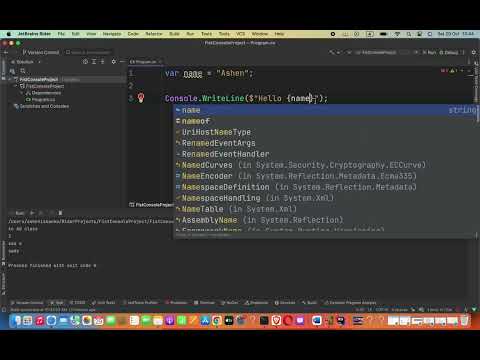Screen dimensions: 480x360
Task: Click the IDE settings gear at top right
Action: (474, 52)
